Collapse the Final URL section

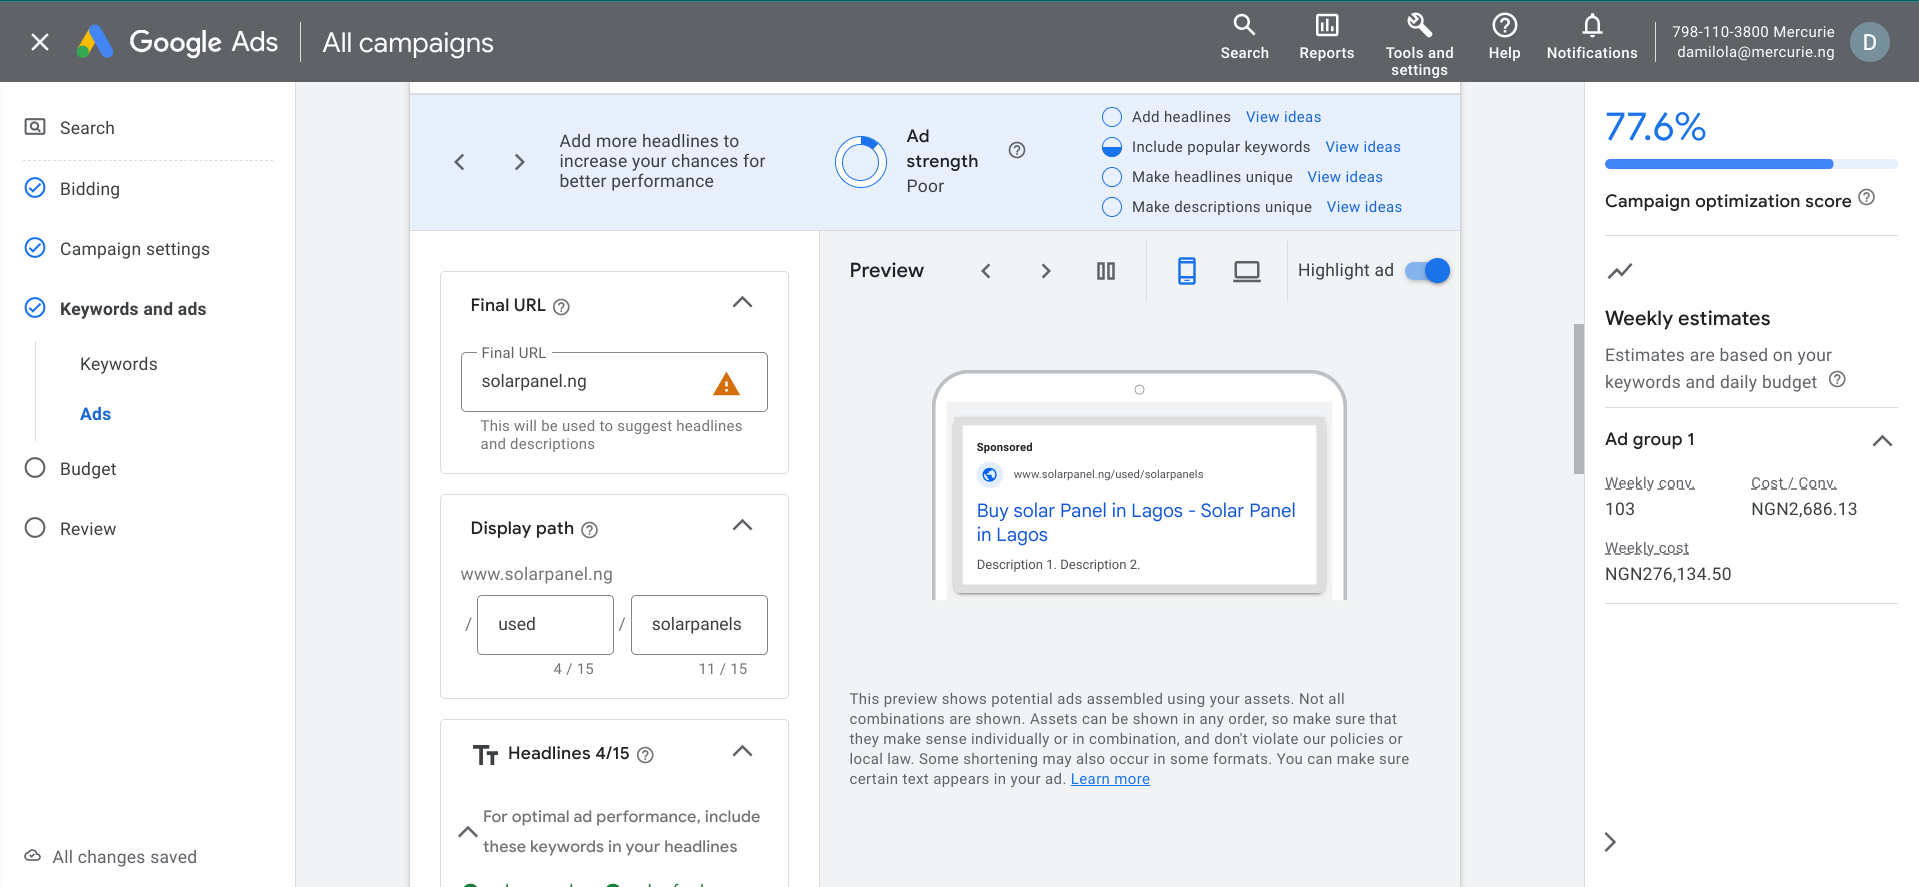(742, 302)
